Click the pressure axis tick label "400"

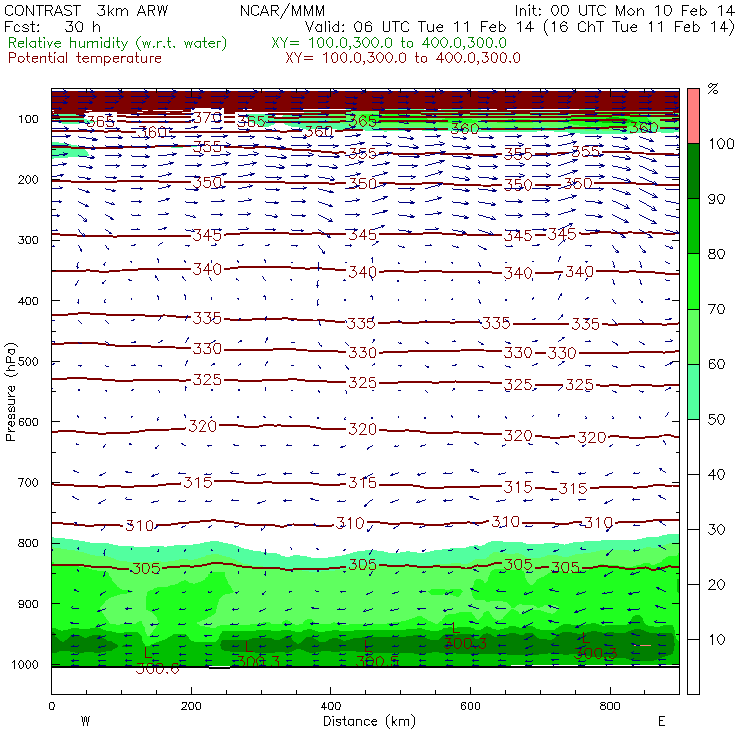pos(28,301)
